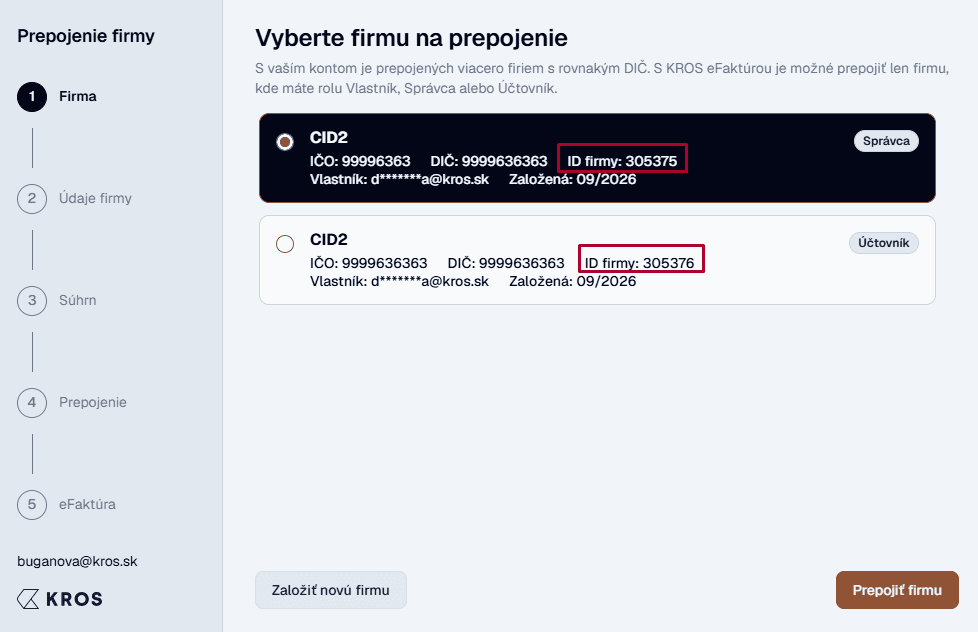This screenshot has height=632, width=978.
Task: Click the Prepojiť firmu button
Action: click(897, 590)
